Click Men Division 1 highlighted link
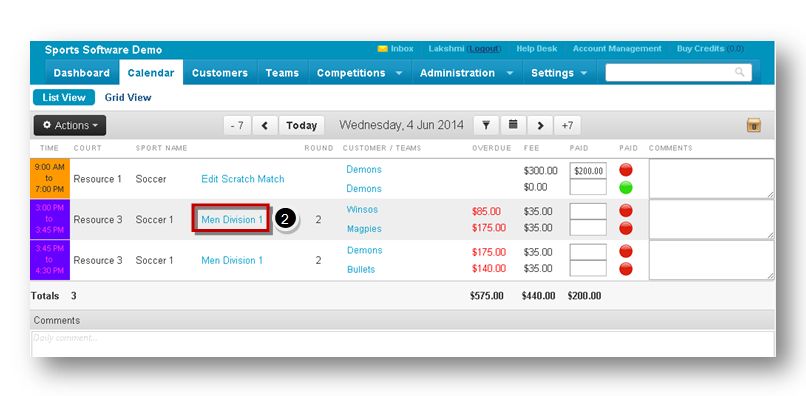The height and width of the screenshot is (396, 806). point(232,220)
